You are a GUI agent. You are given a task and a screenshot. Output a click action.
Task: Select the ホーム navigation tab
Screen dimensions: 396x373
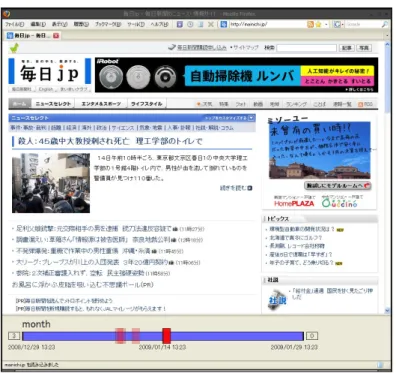[19, 104]
